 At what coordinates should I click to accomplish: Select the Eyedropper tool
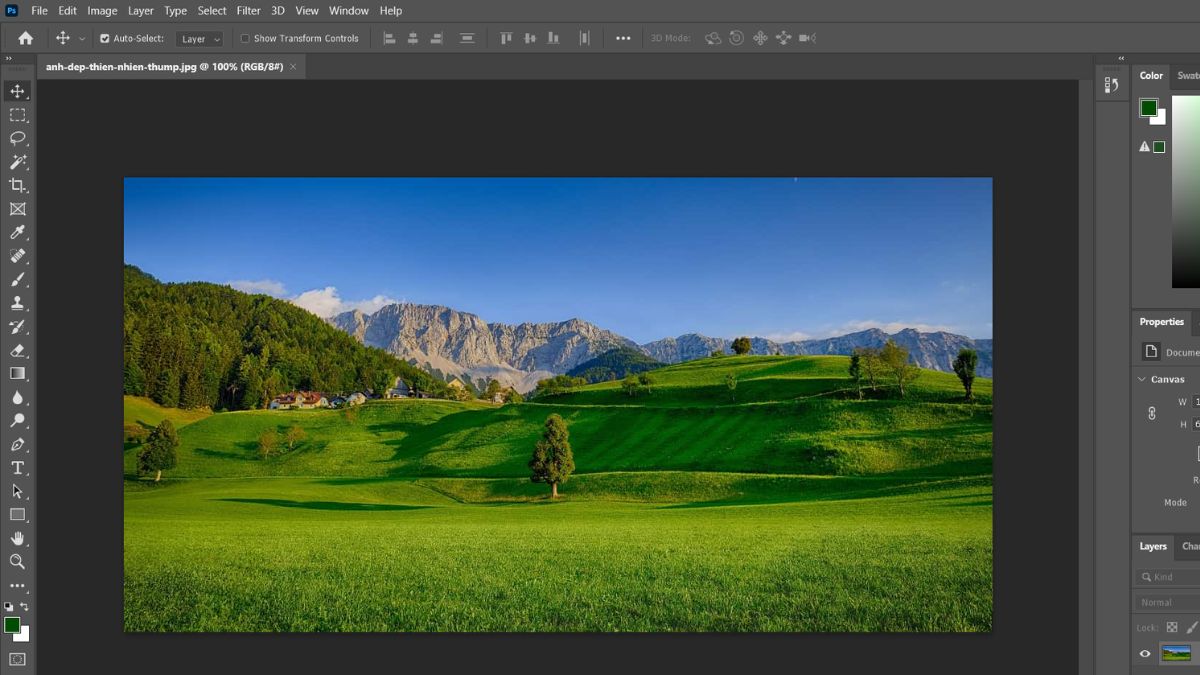click(17, 232)
